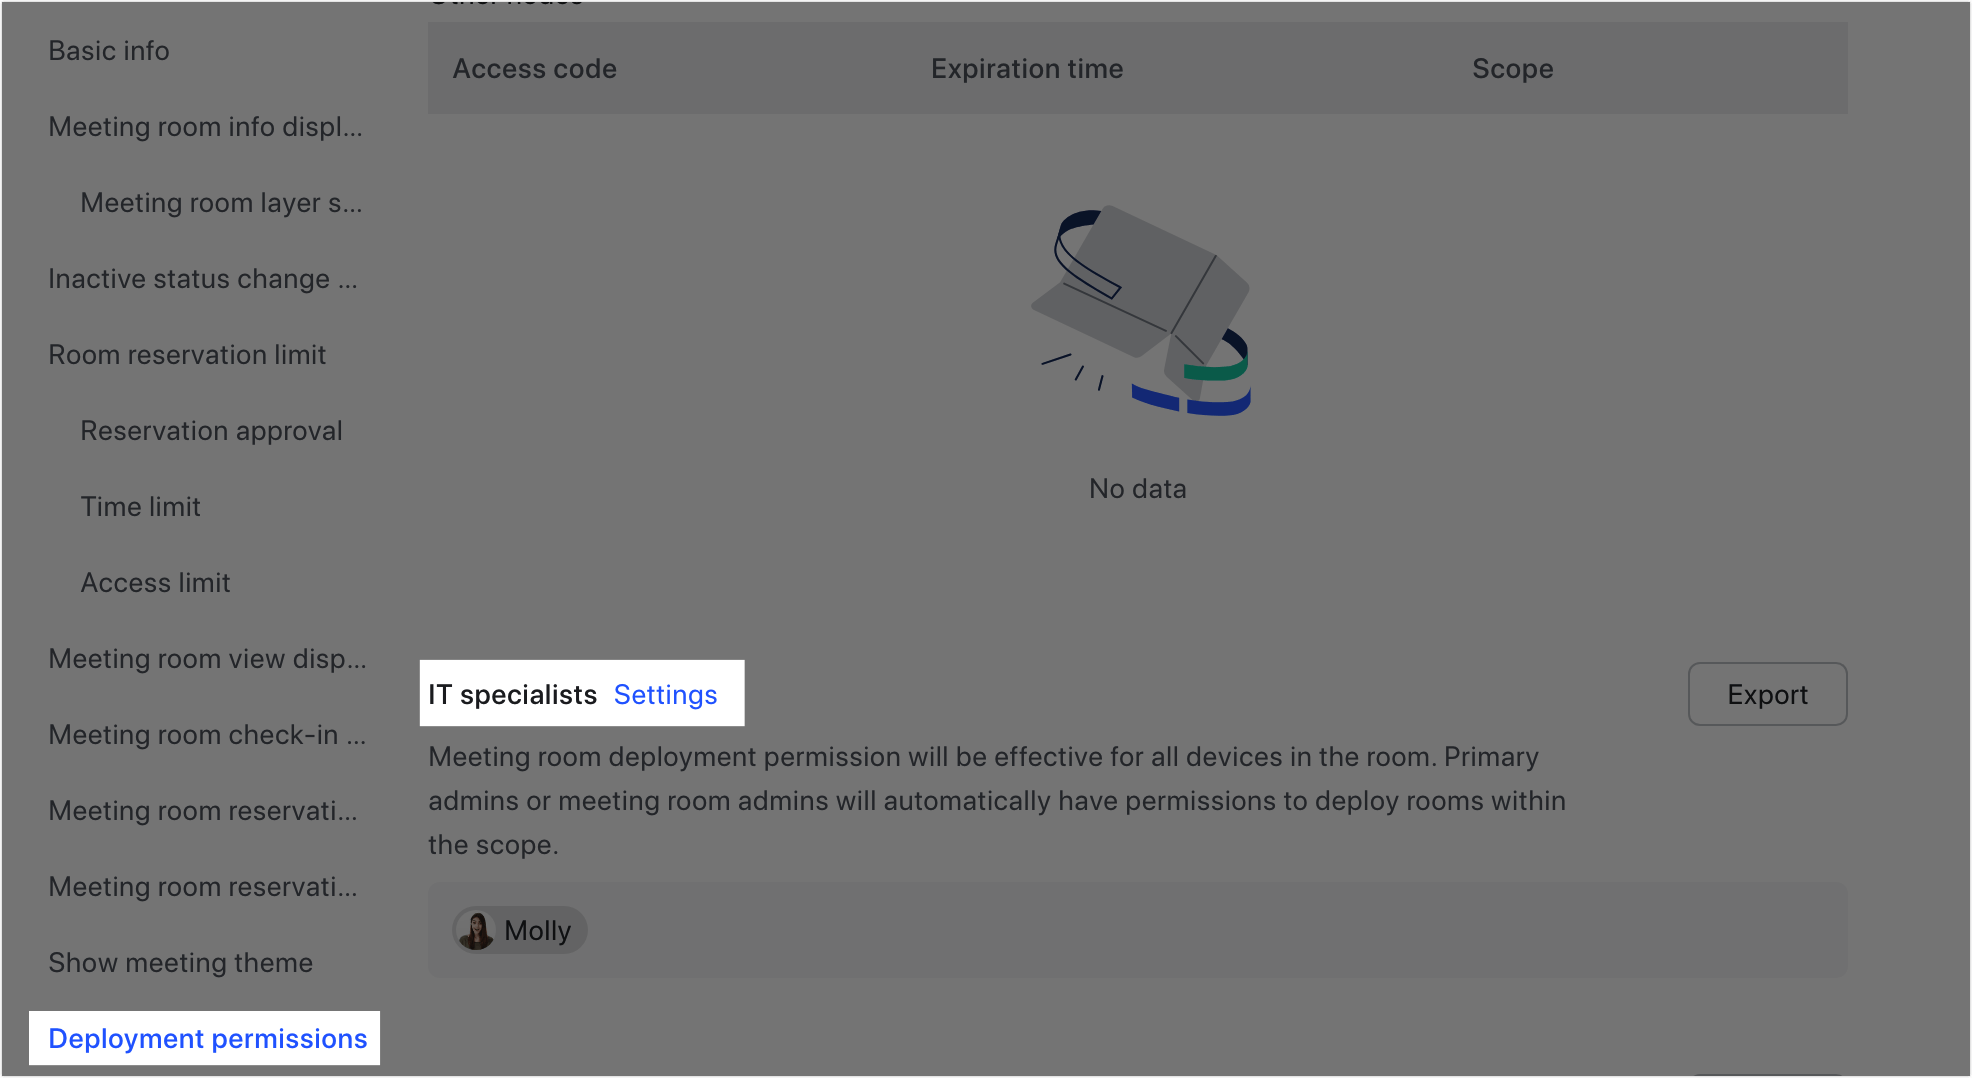Image resolution: width=1972 pixels, height=1078 pixels.
Task: Open Settings for IT specialists
Action: coord(665,694)
